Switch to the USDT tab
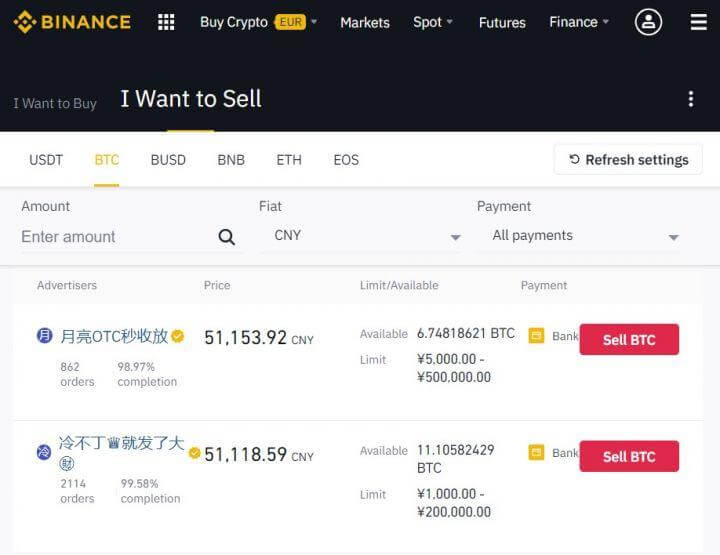The image size is (720, 555). (x=46, y=160)
